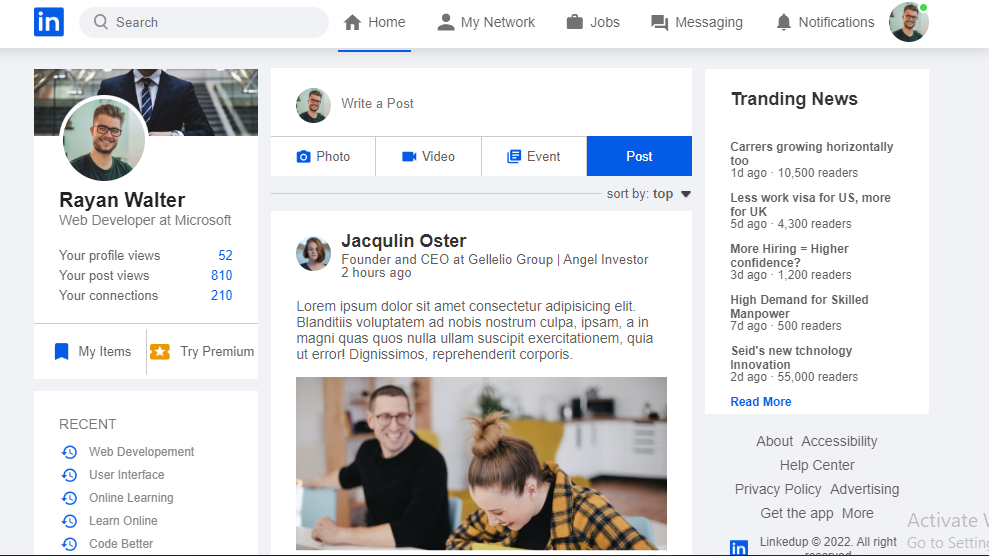Click the Read More link
989x556 pixels.
click(761, 402)
